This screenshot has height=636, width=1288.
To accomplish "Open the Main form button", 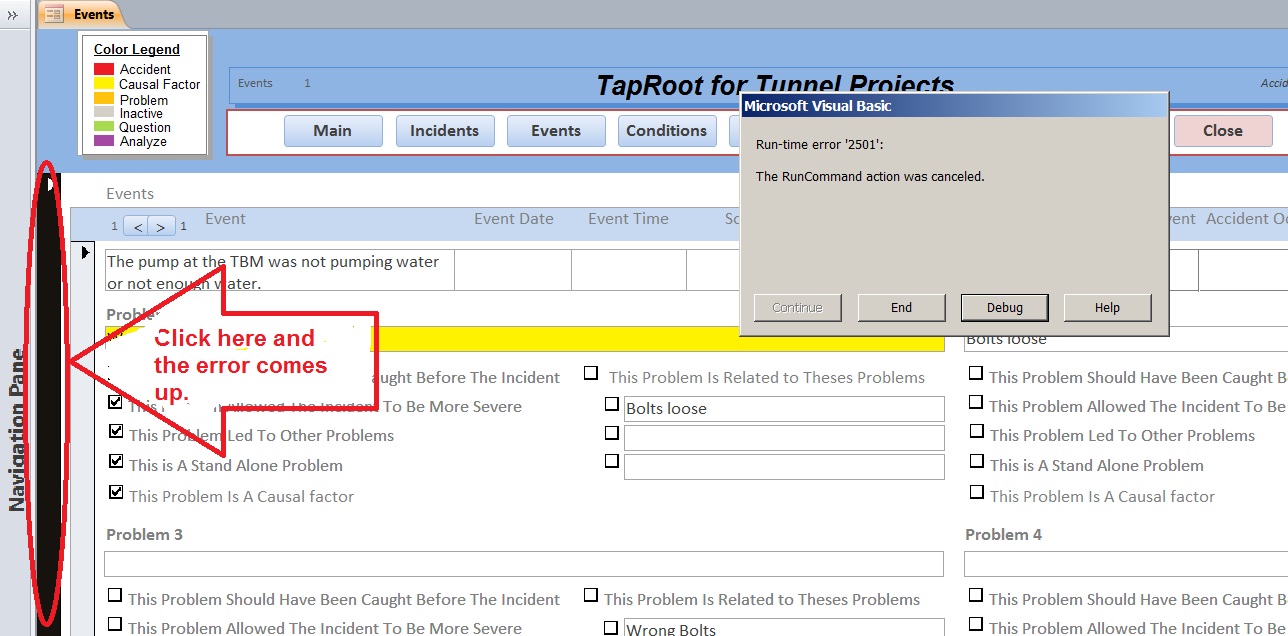I will click(333, 131).
